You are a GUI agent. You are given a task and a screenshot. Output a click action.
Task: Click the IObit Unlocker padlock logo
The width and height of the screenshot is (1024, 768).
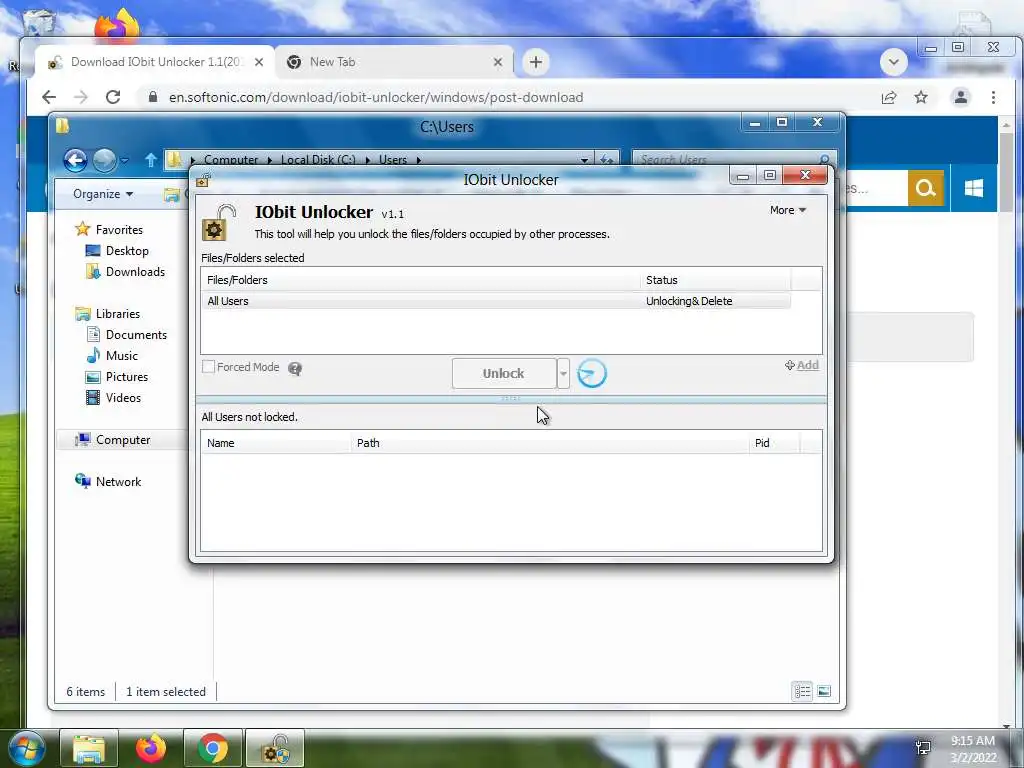pyautogui.click(x=218, y=223)
